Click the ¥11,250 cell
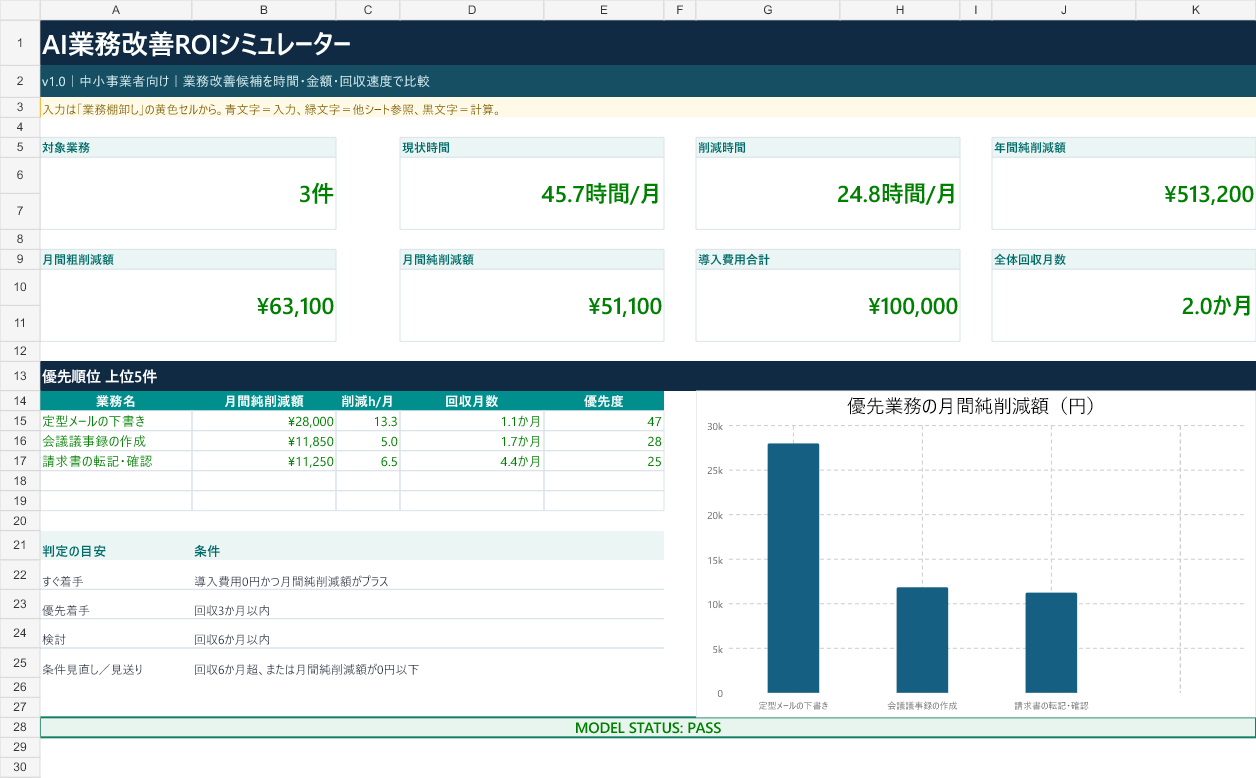 (264, 461)
